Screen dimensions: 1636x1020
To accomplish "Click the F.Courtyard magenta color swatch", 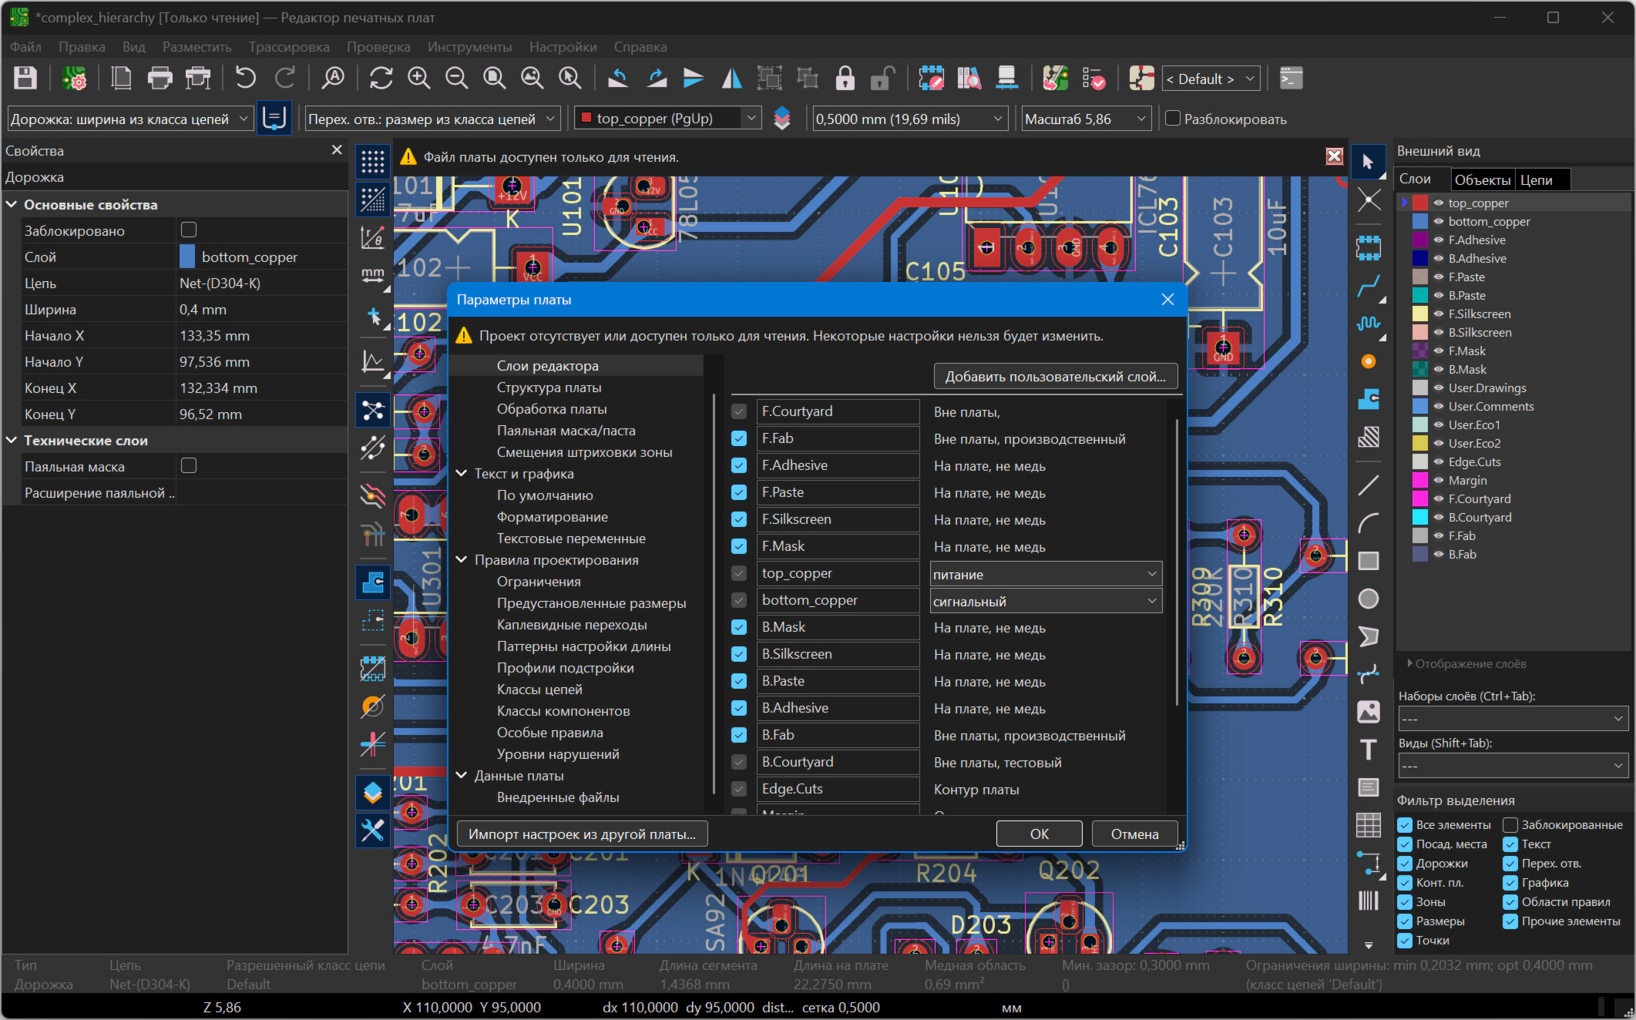I will pyautogui.click(x=1420, y=499).
